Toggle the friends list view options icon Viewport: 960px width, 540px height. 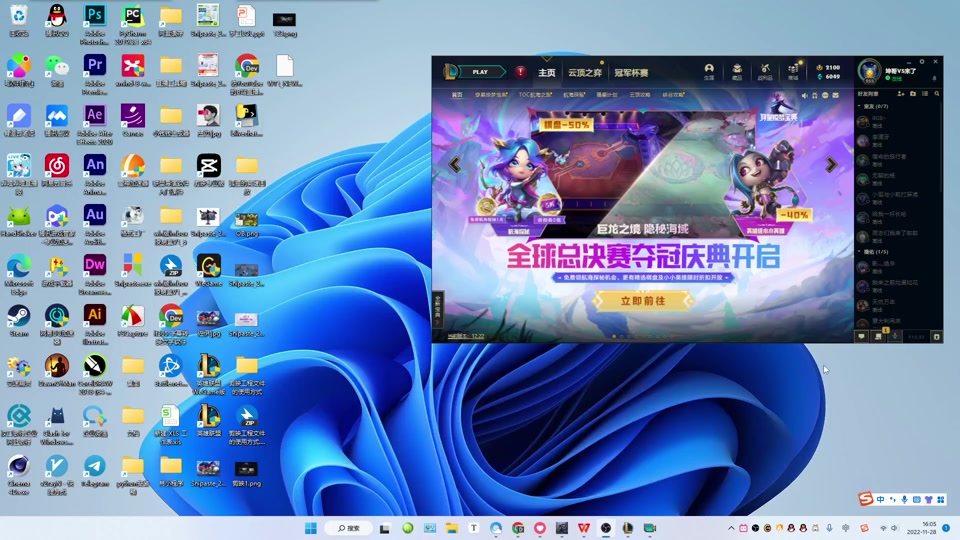point(925,94)
